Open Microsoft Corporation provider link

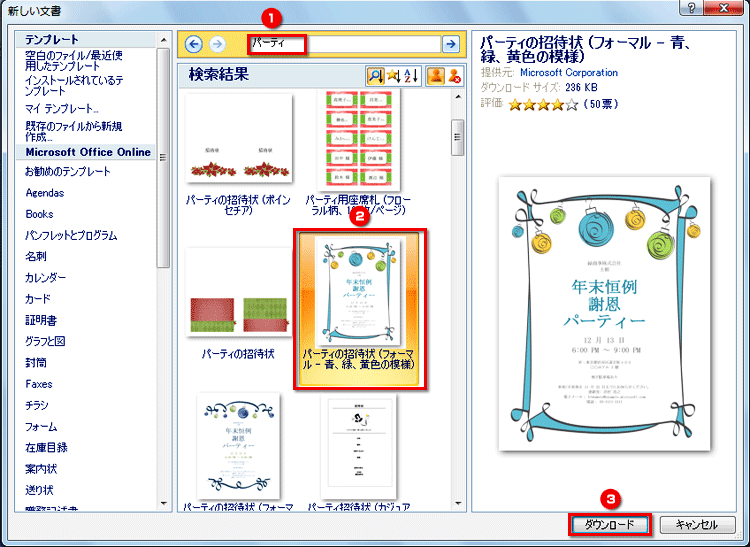pyautogui.click(x=569, y=73)
